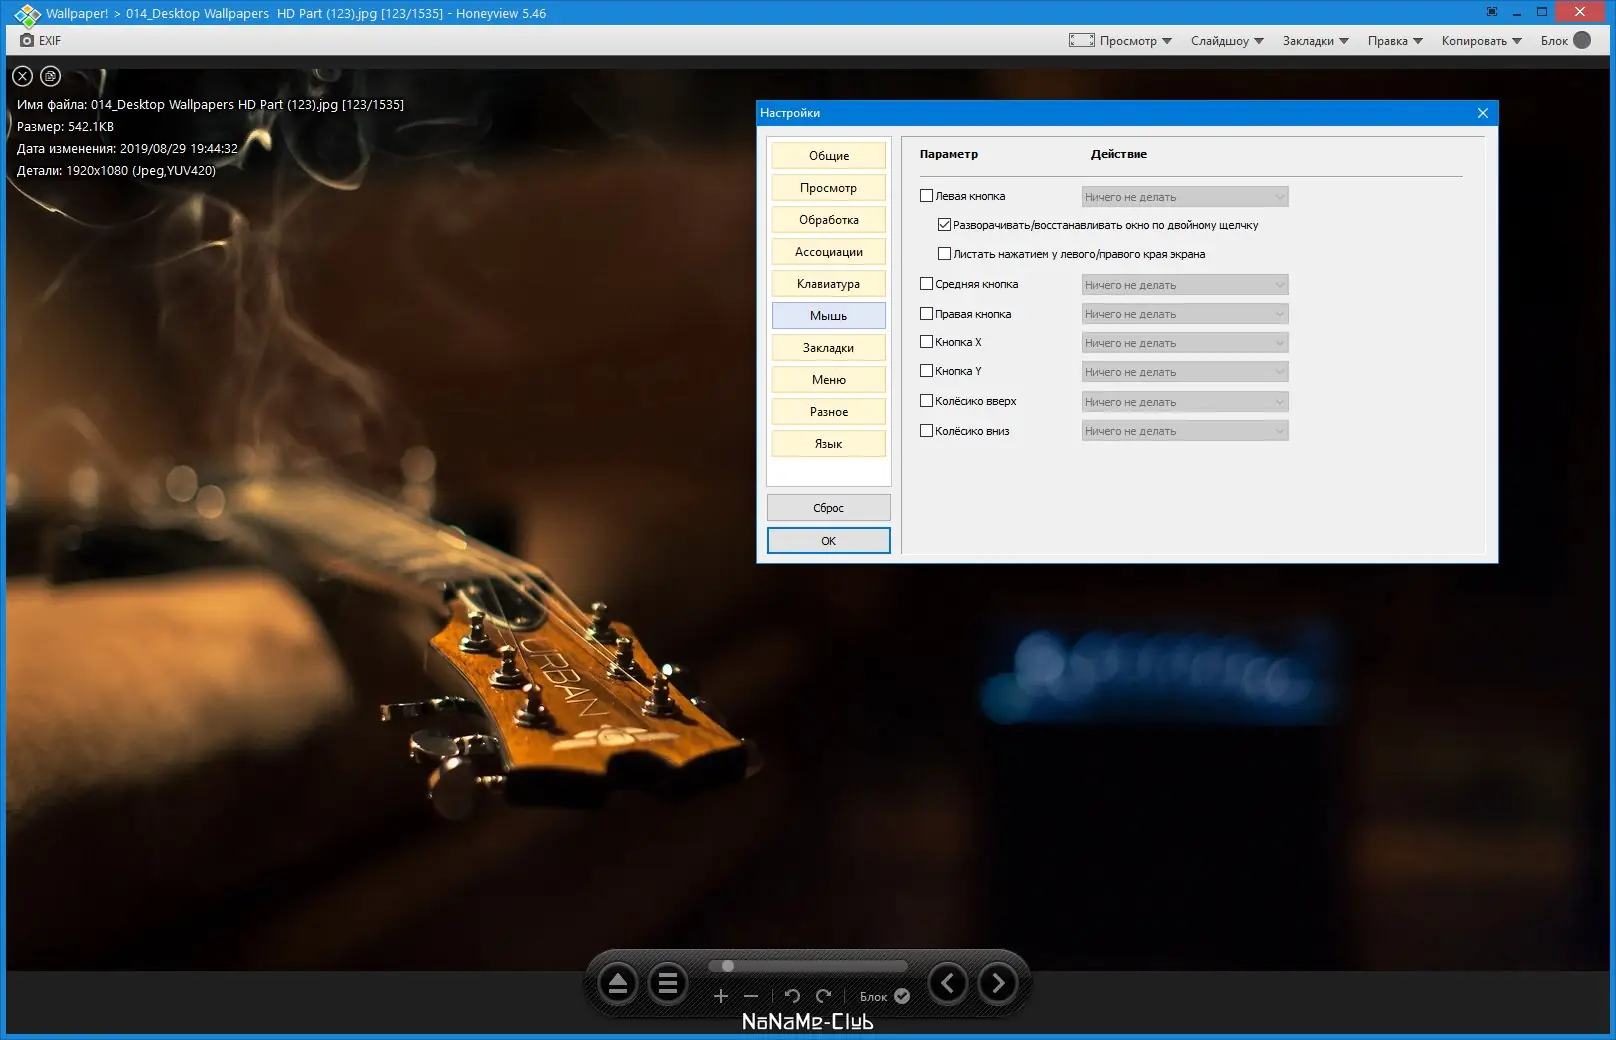Zoom in with the plus icon
The image size is (1616, 1040).
pyautogui.click(x=720, y=996)
